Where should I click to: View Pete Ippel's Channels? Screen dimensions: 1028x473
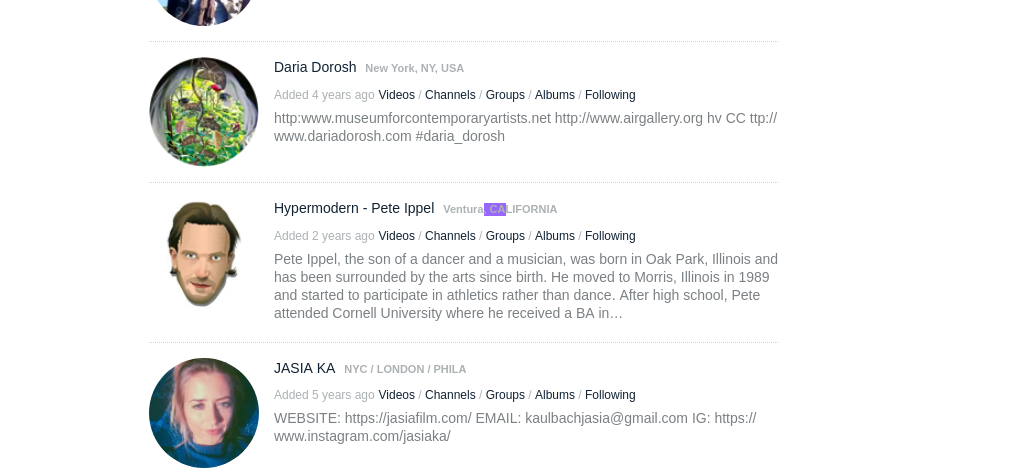click(x=450, y=236)
